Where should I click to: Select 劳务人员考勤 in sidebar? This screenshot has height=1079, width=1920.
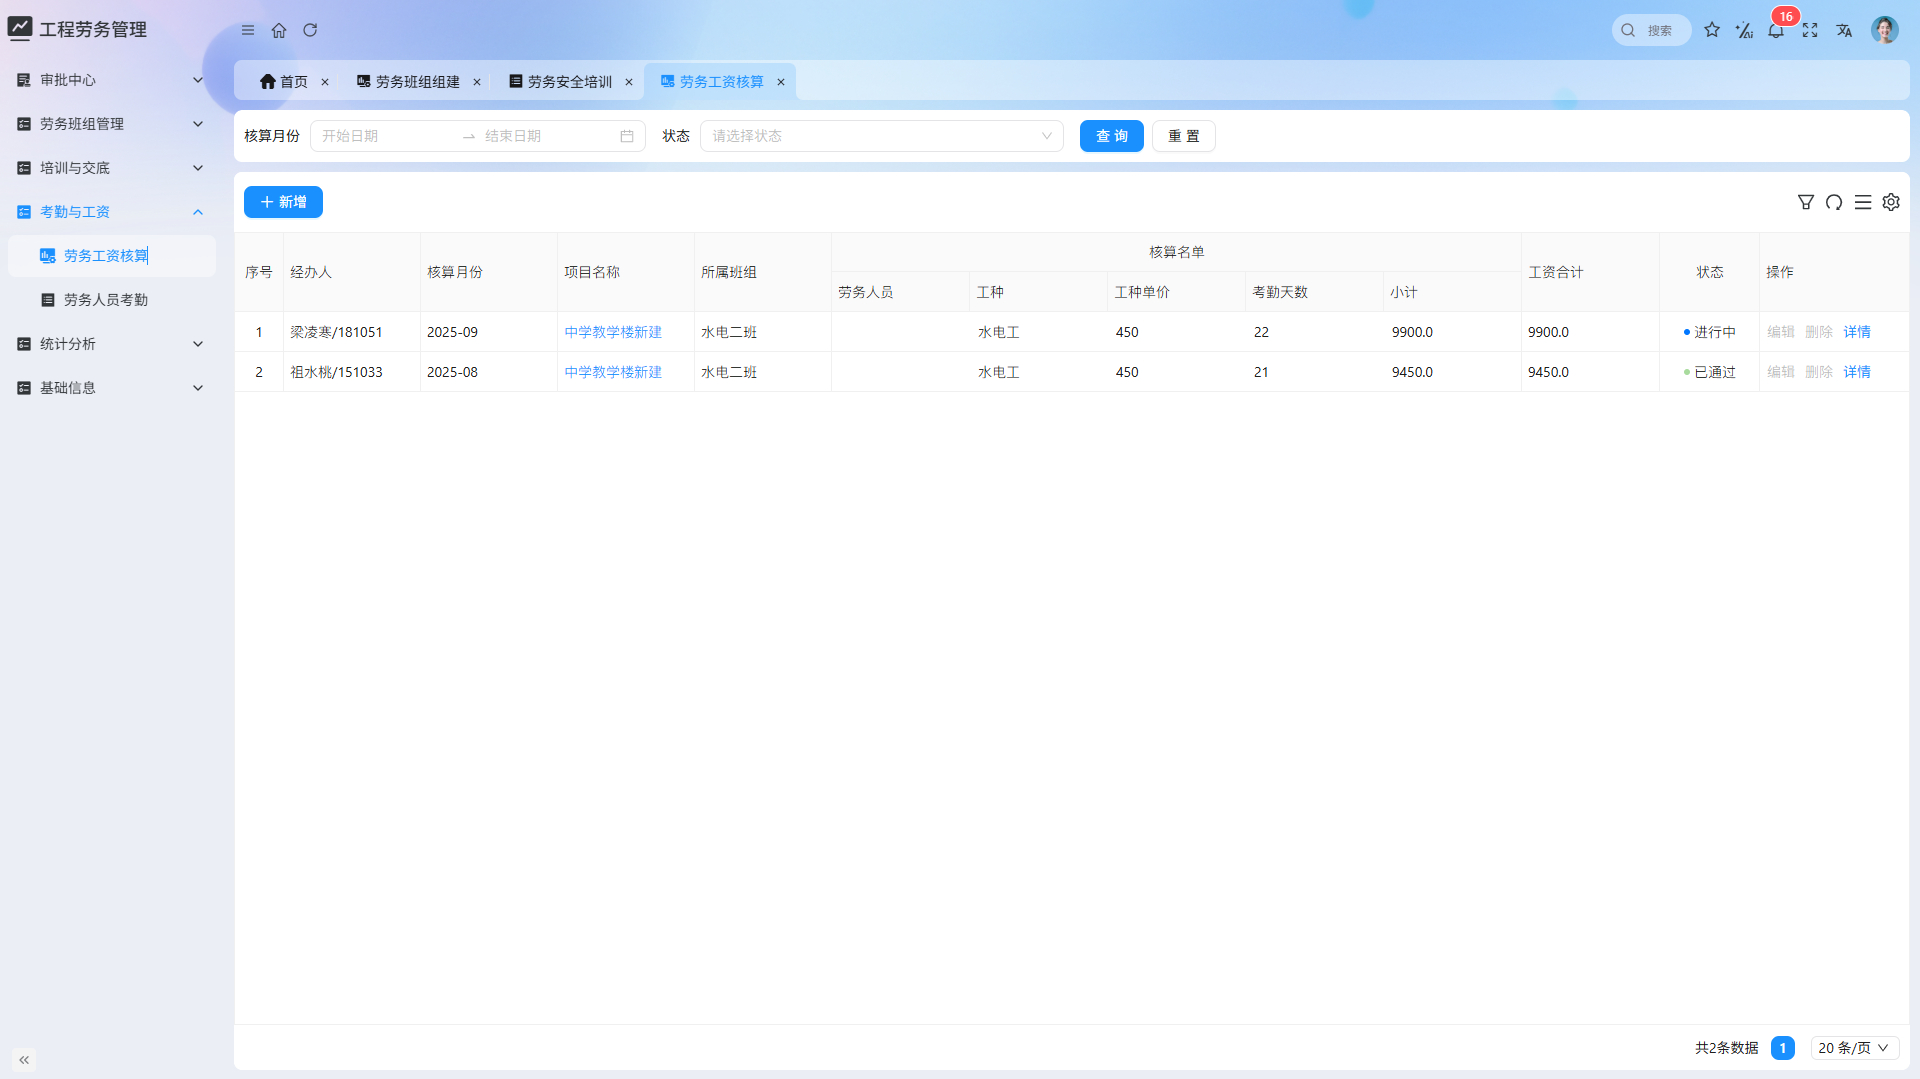click(x=106, y=300)
